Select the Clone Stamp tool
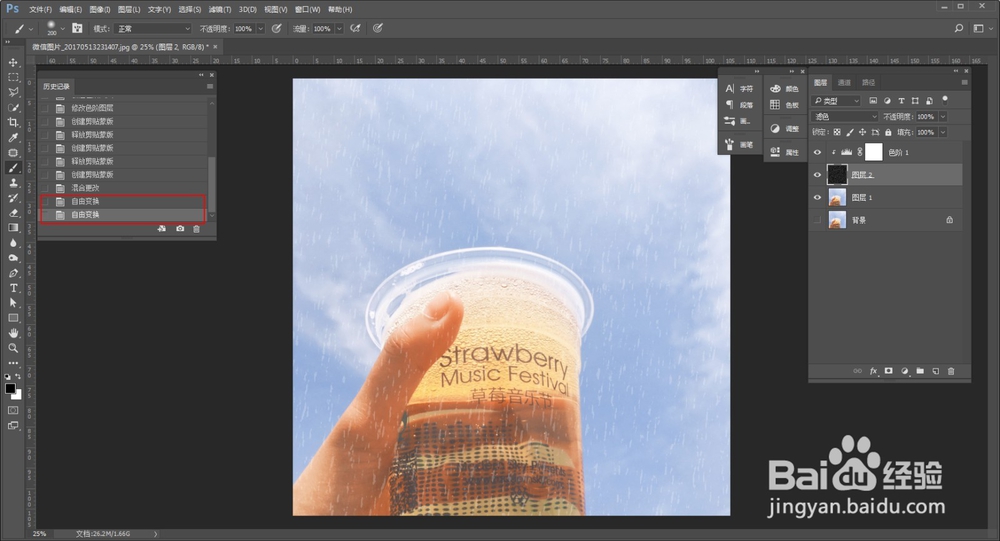The image size is (1000, 541). pos(13,183)
